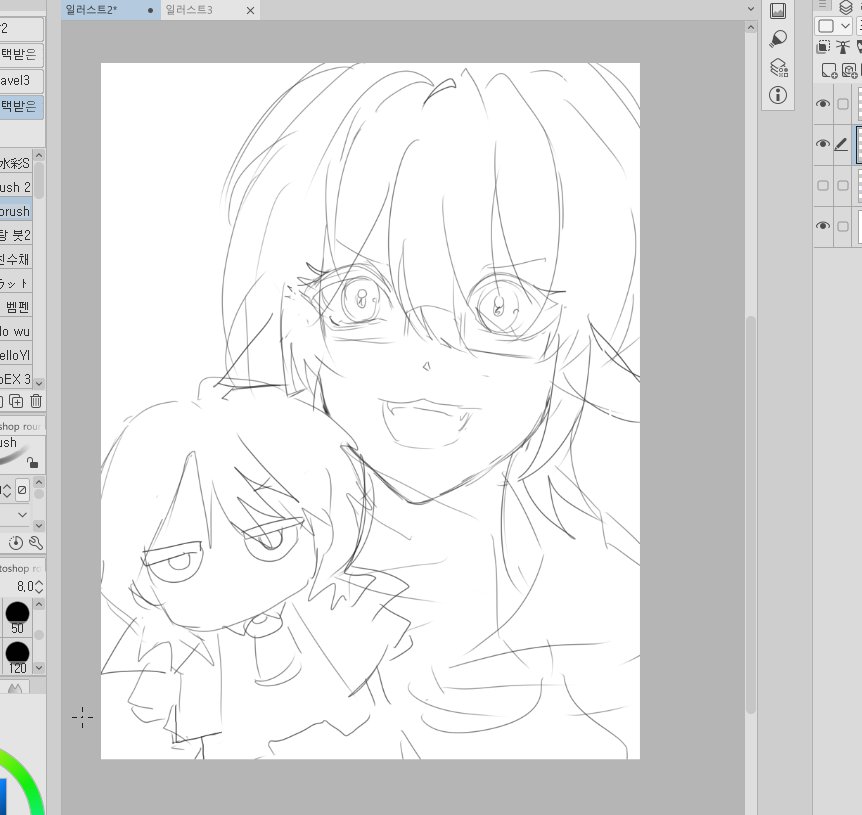Tick the third layer's second column checkbox
This screenshot has width=862, height=815.
click(842, 185)
